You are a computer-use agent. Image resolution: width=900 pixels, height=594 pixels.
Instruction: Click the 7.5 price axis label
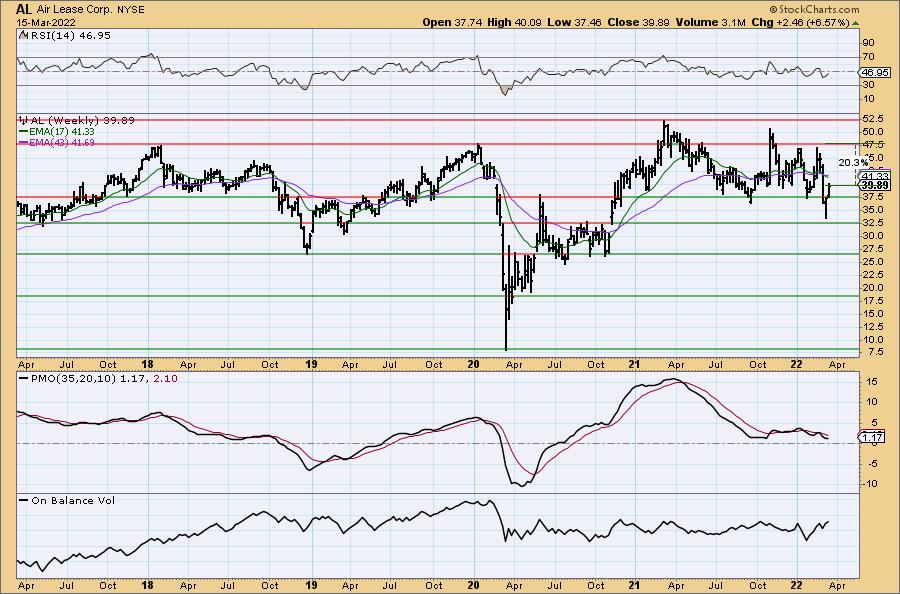click(x=875, y=351)
